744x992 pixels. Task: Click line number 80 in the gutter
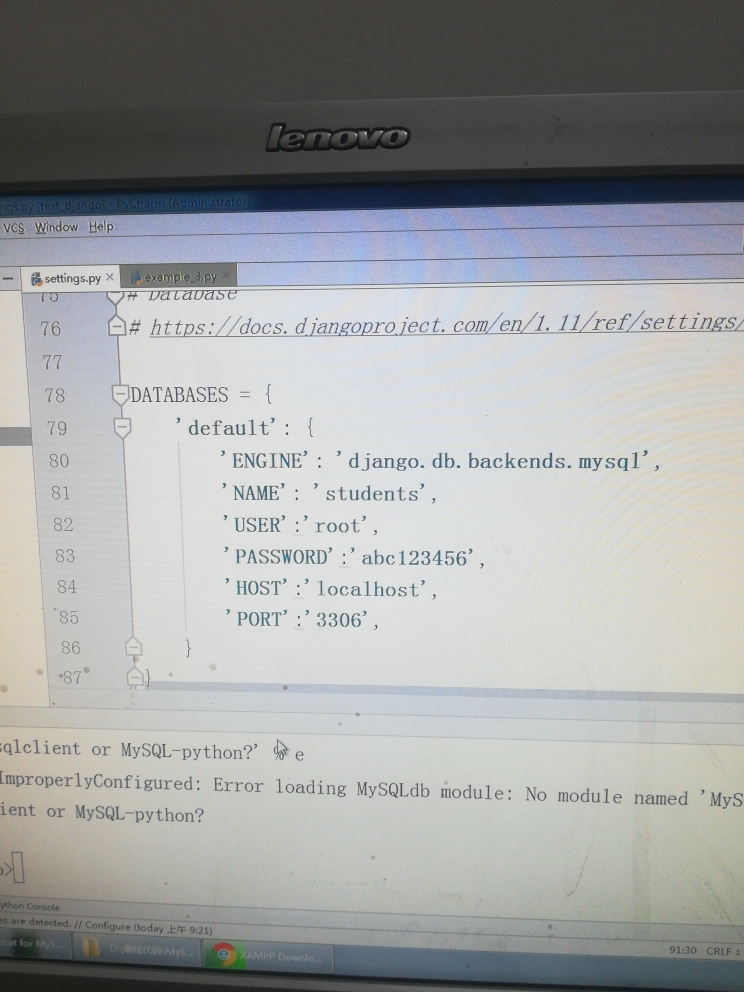click(59, 461)
